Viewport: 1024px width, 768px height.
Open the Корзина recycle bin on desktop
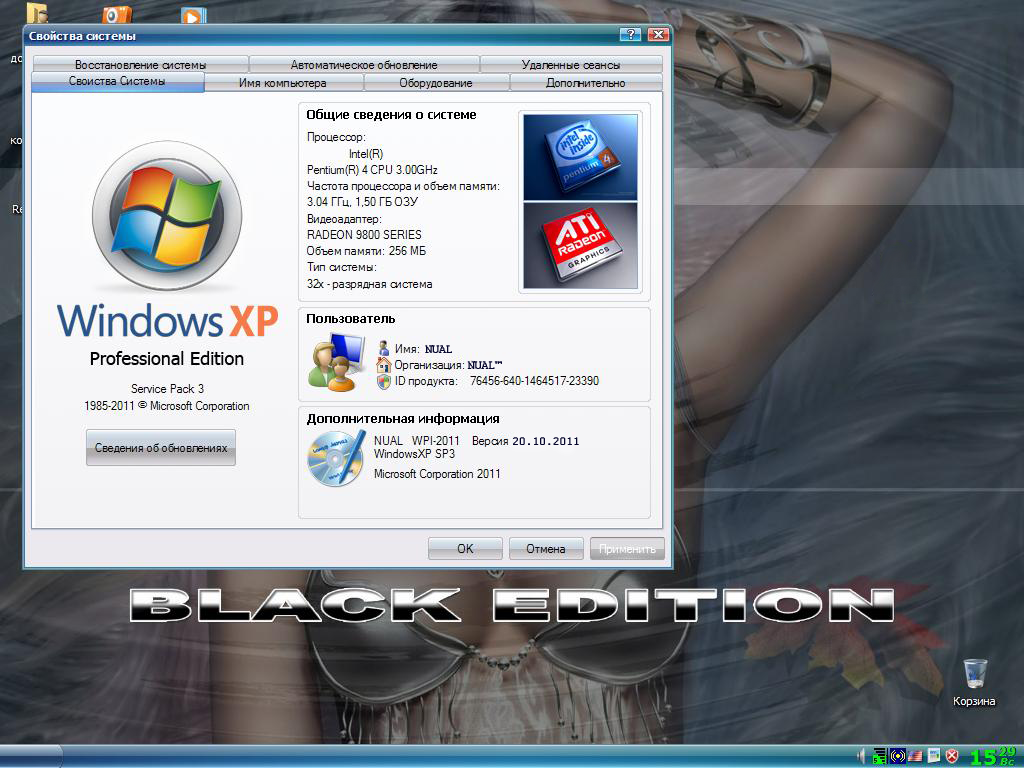[974, 683]
